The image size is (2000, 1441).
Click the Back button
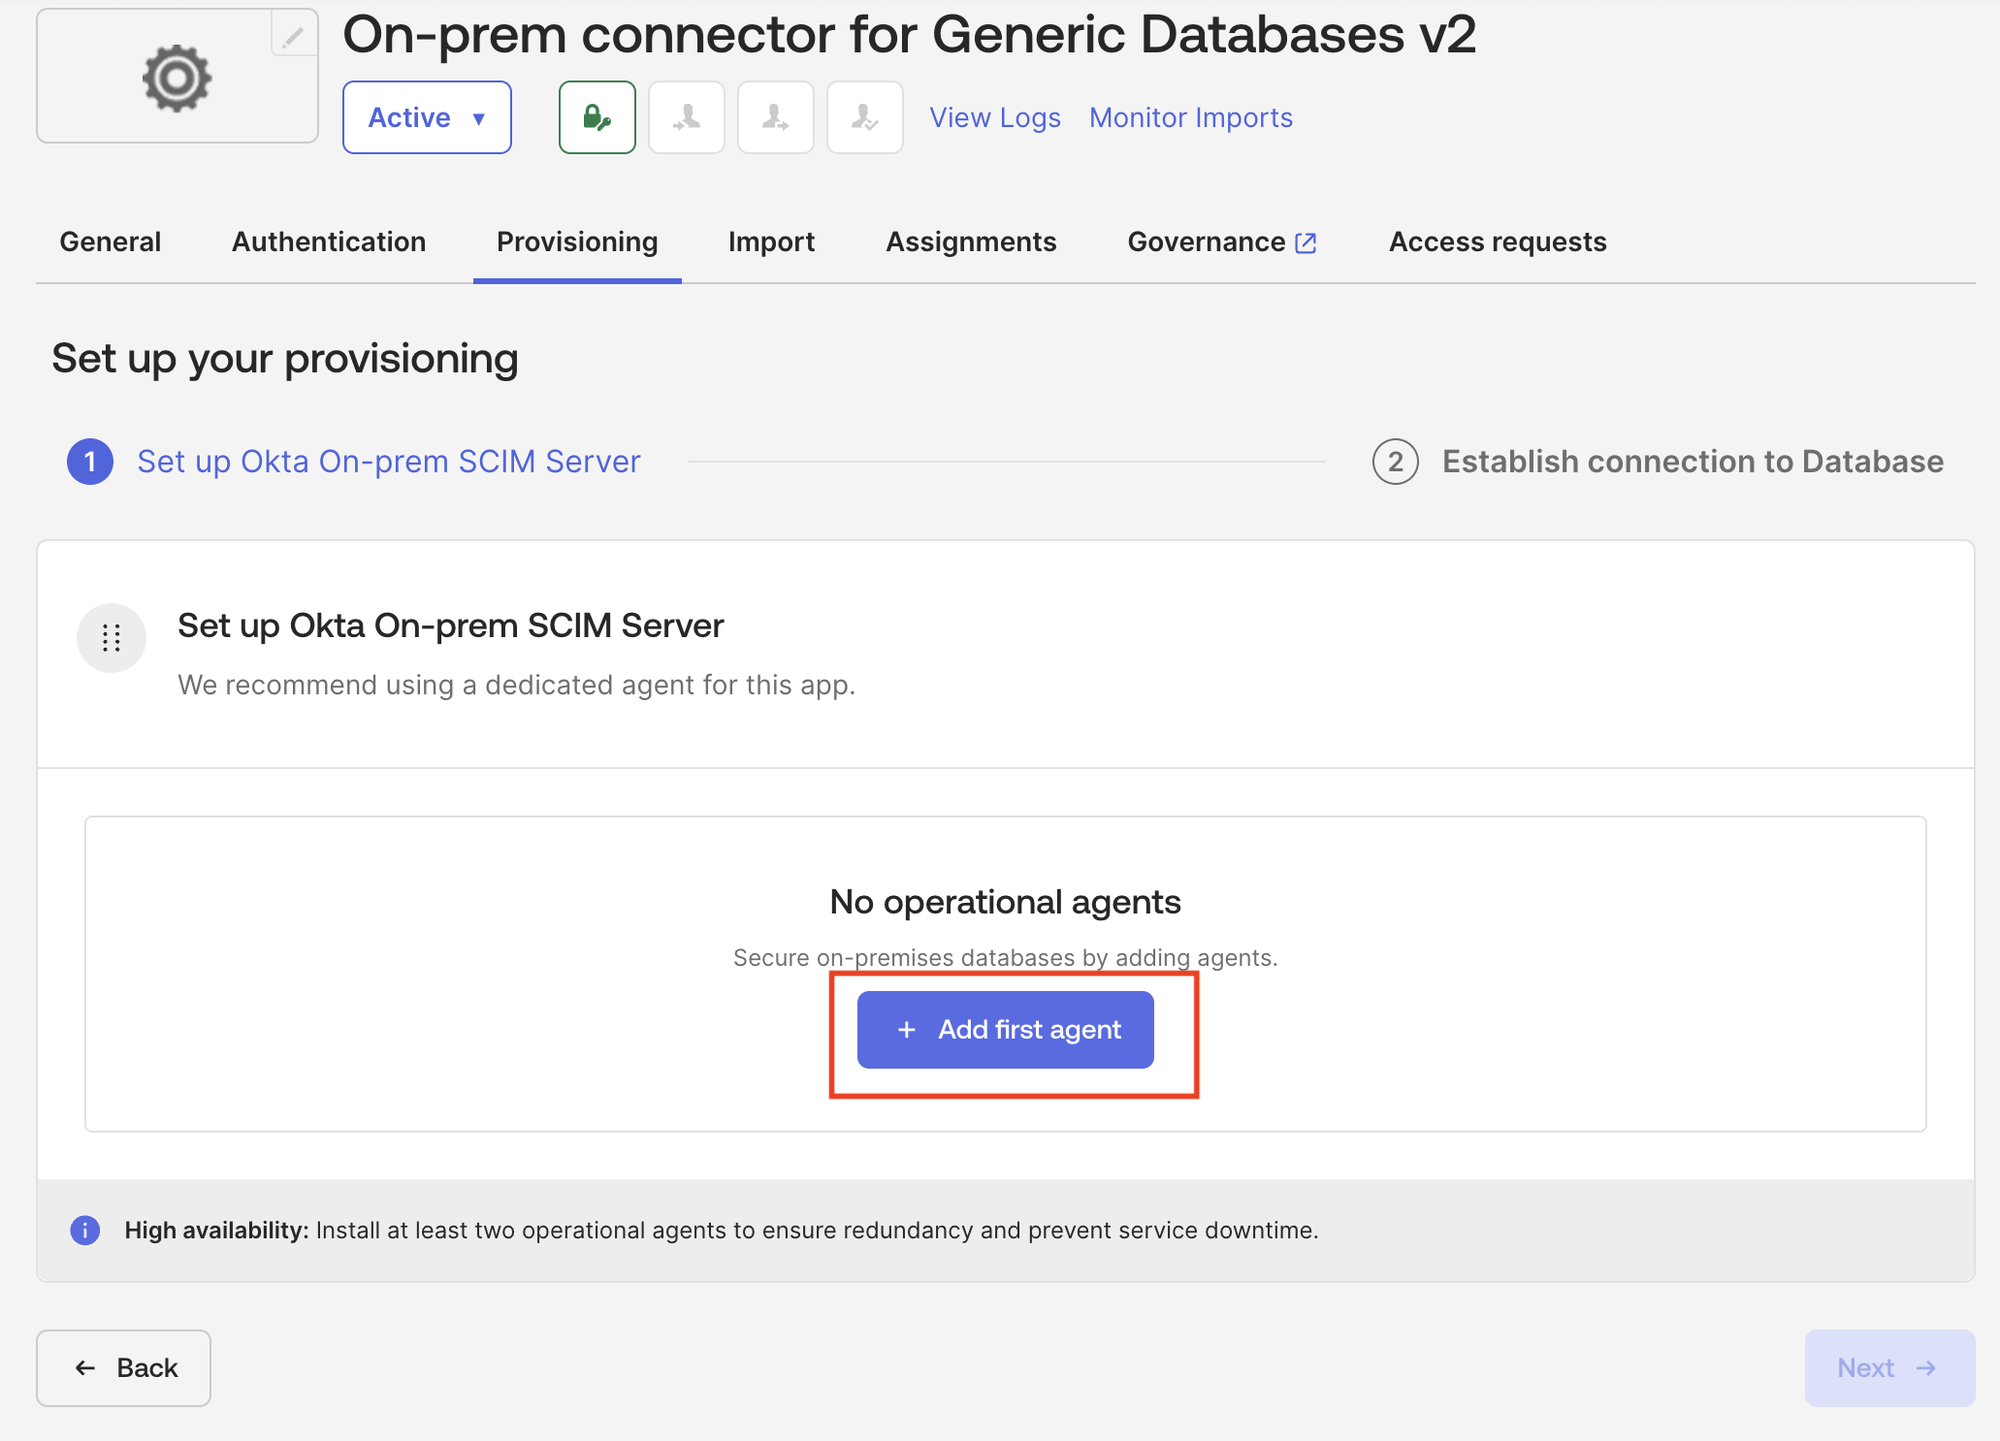[124, 1368]
